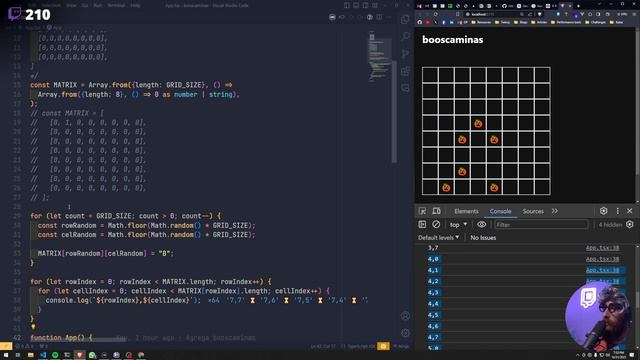Screen dimensions: 640x360
Task: Click the lightbulb code action icon
Action: point(33,327)
